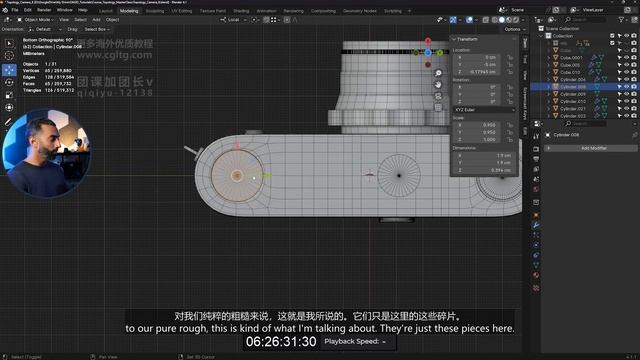Toggle Collection exclude checkbox in outliner
The width and height of the screenshot is (640, 360).
(x=612, y=36)
